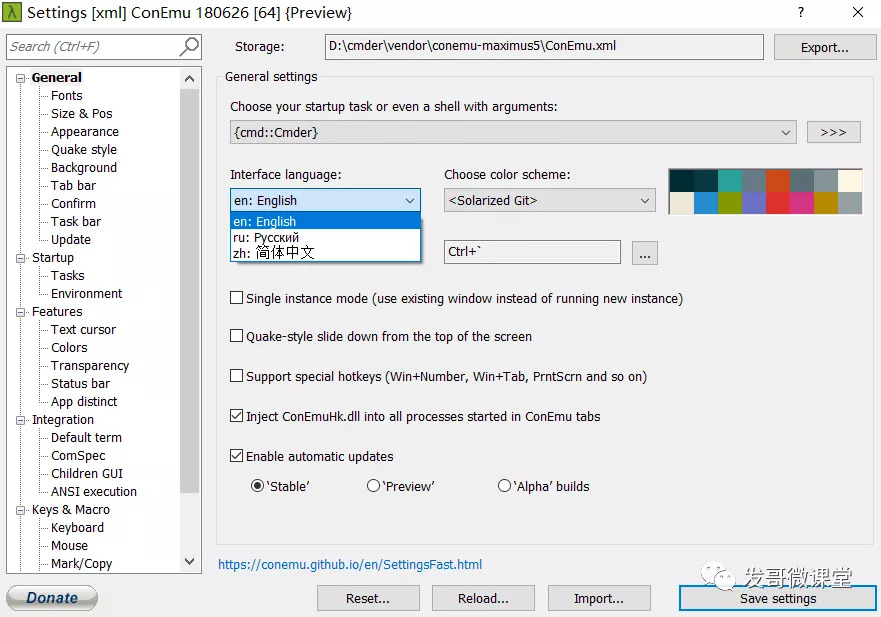Click the ellipsis button next to Ctrl+` hotkey

pyautogui.click(x=645, y=253)
